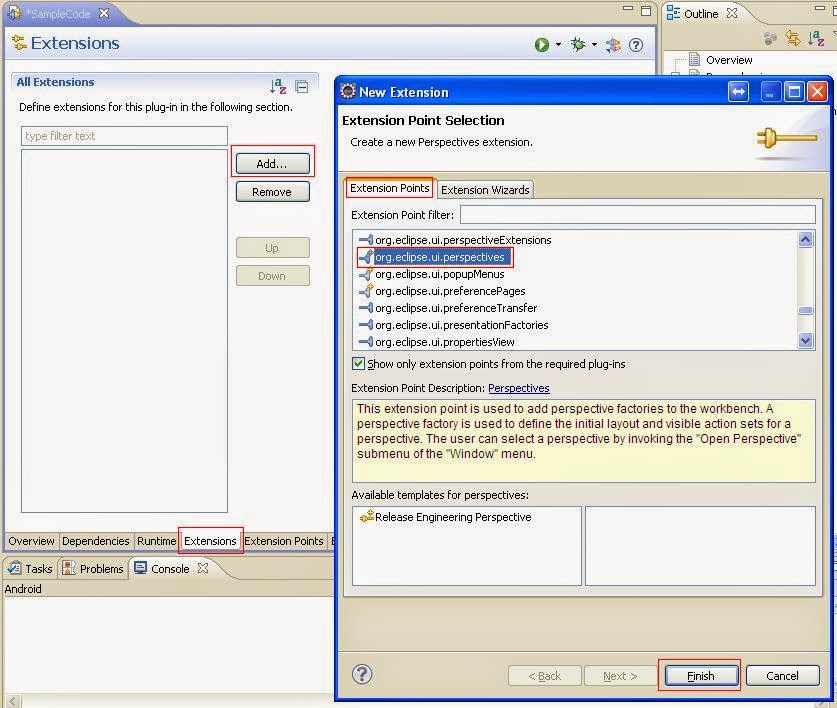
Task: Click the type filter text field
Action: 124,136
